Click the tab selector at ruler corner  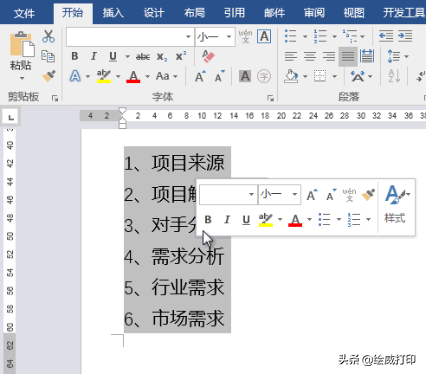click(x=11, y=117)
